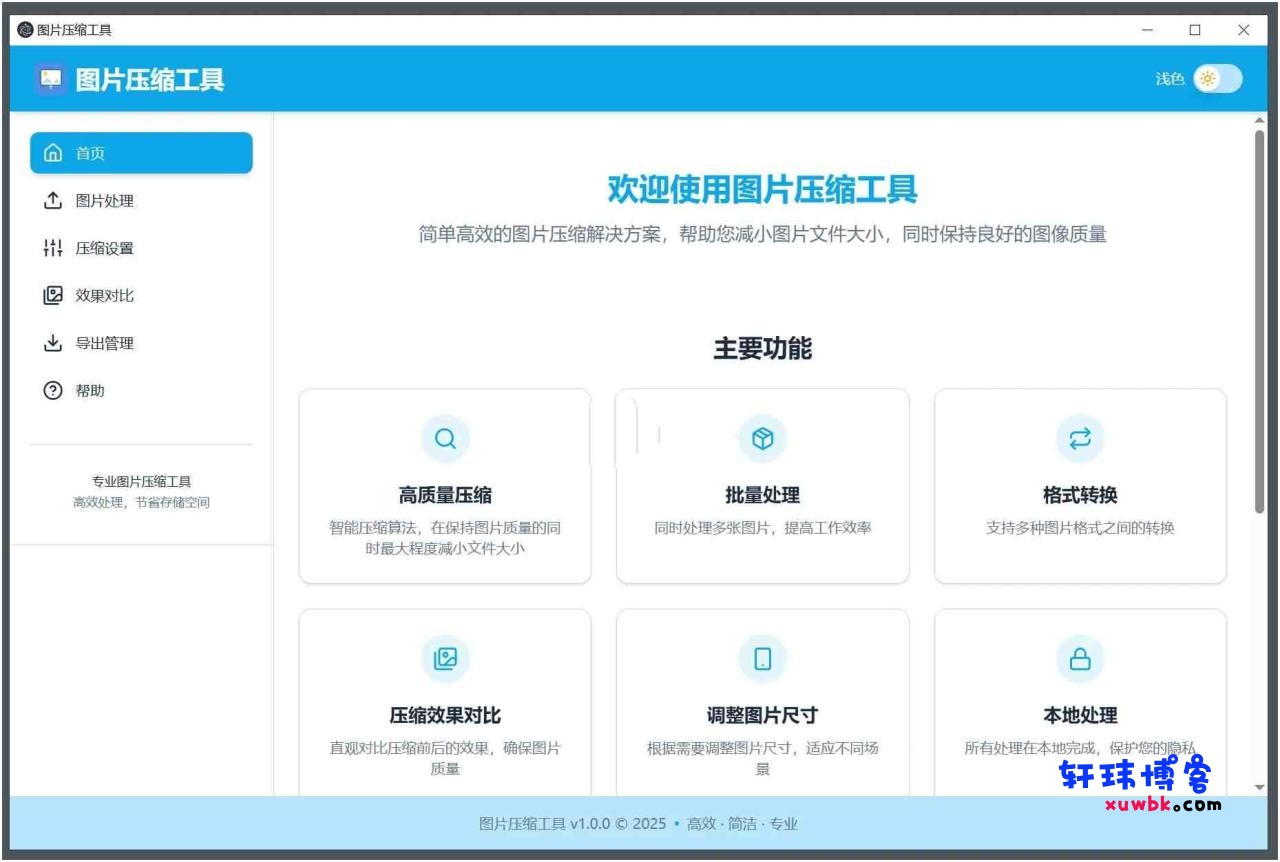Open 导出管理 in the sidebar
Viewport: 1280px width, 862px height.
[x=141, y=343]
